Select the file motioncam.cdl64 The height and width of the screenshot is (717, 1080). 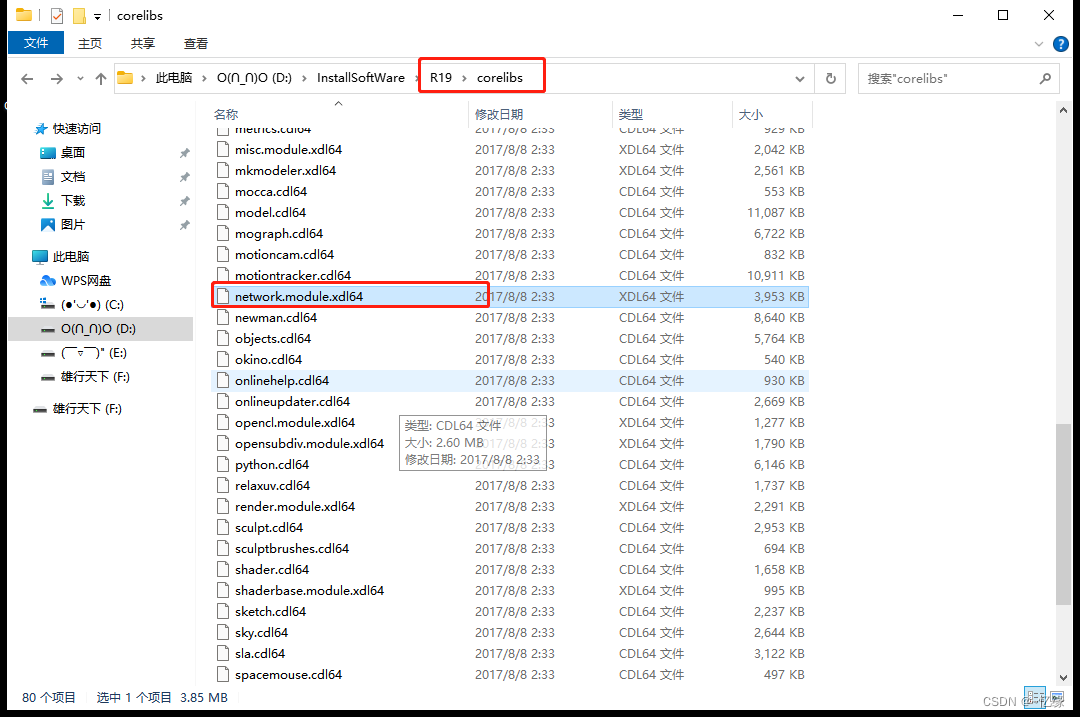click(510, 254)
